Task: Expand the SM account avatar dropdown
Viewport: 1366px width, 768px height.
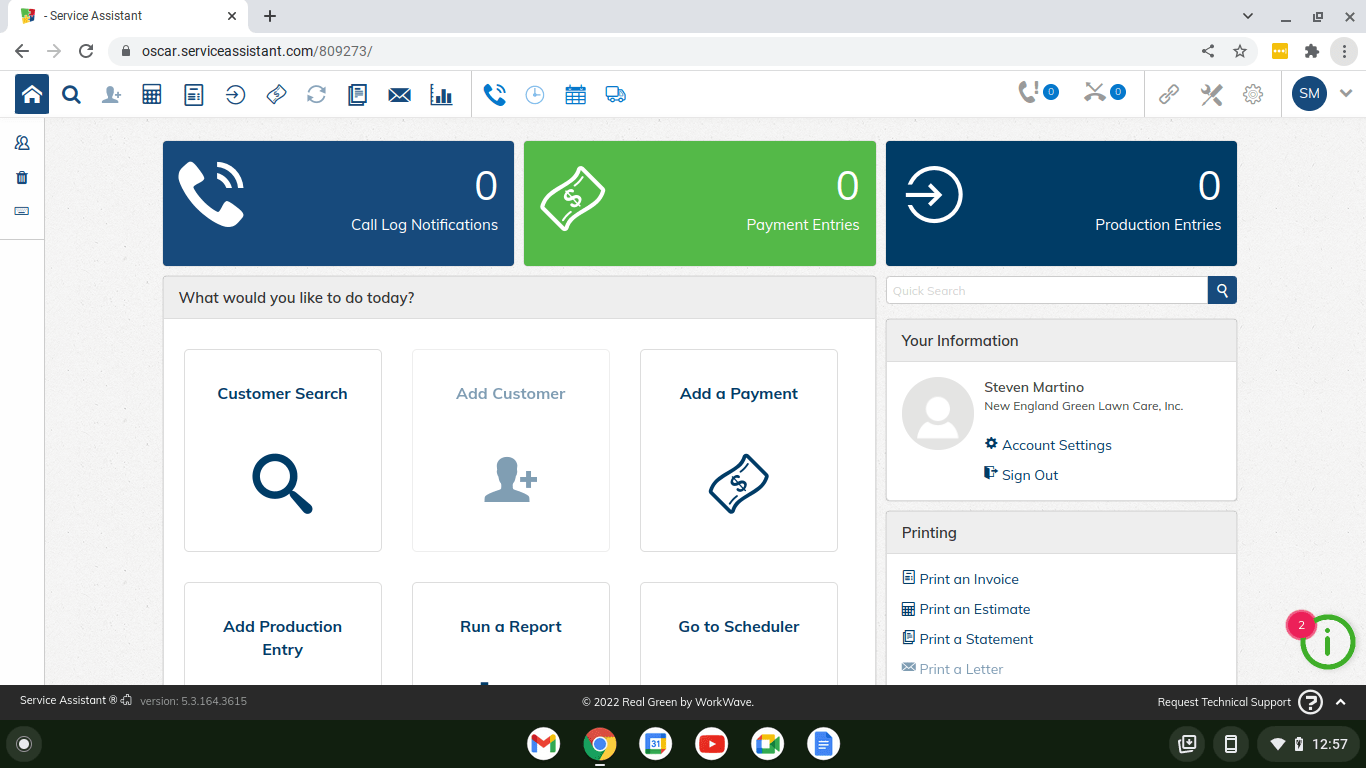Action: [x=1308, y=93]
